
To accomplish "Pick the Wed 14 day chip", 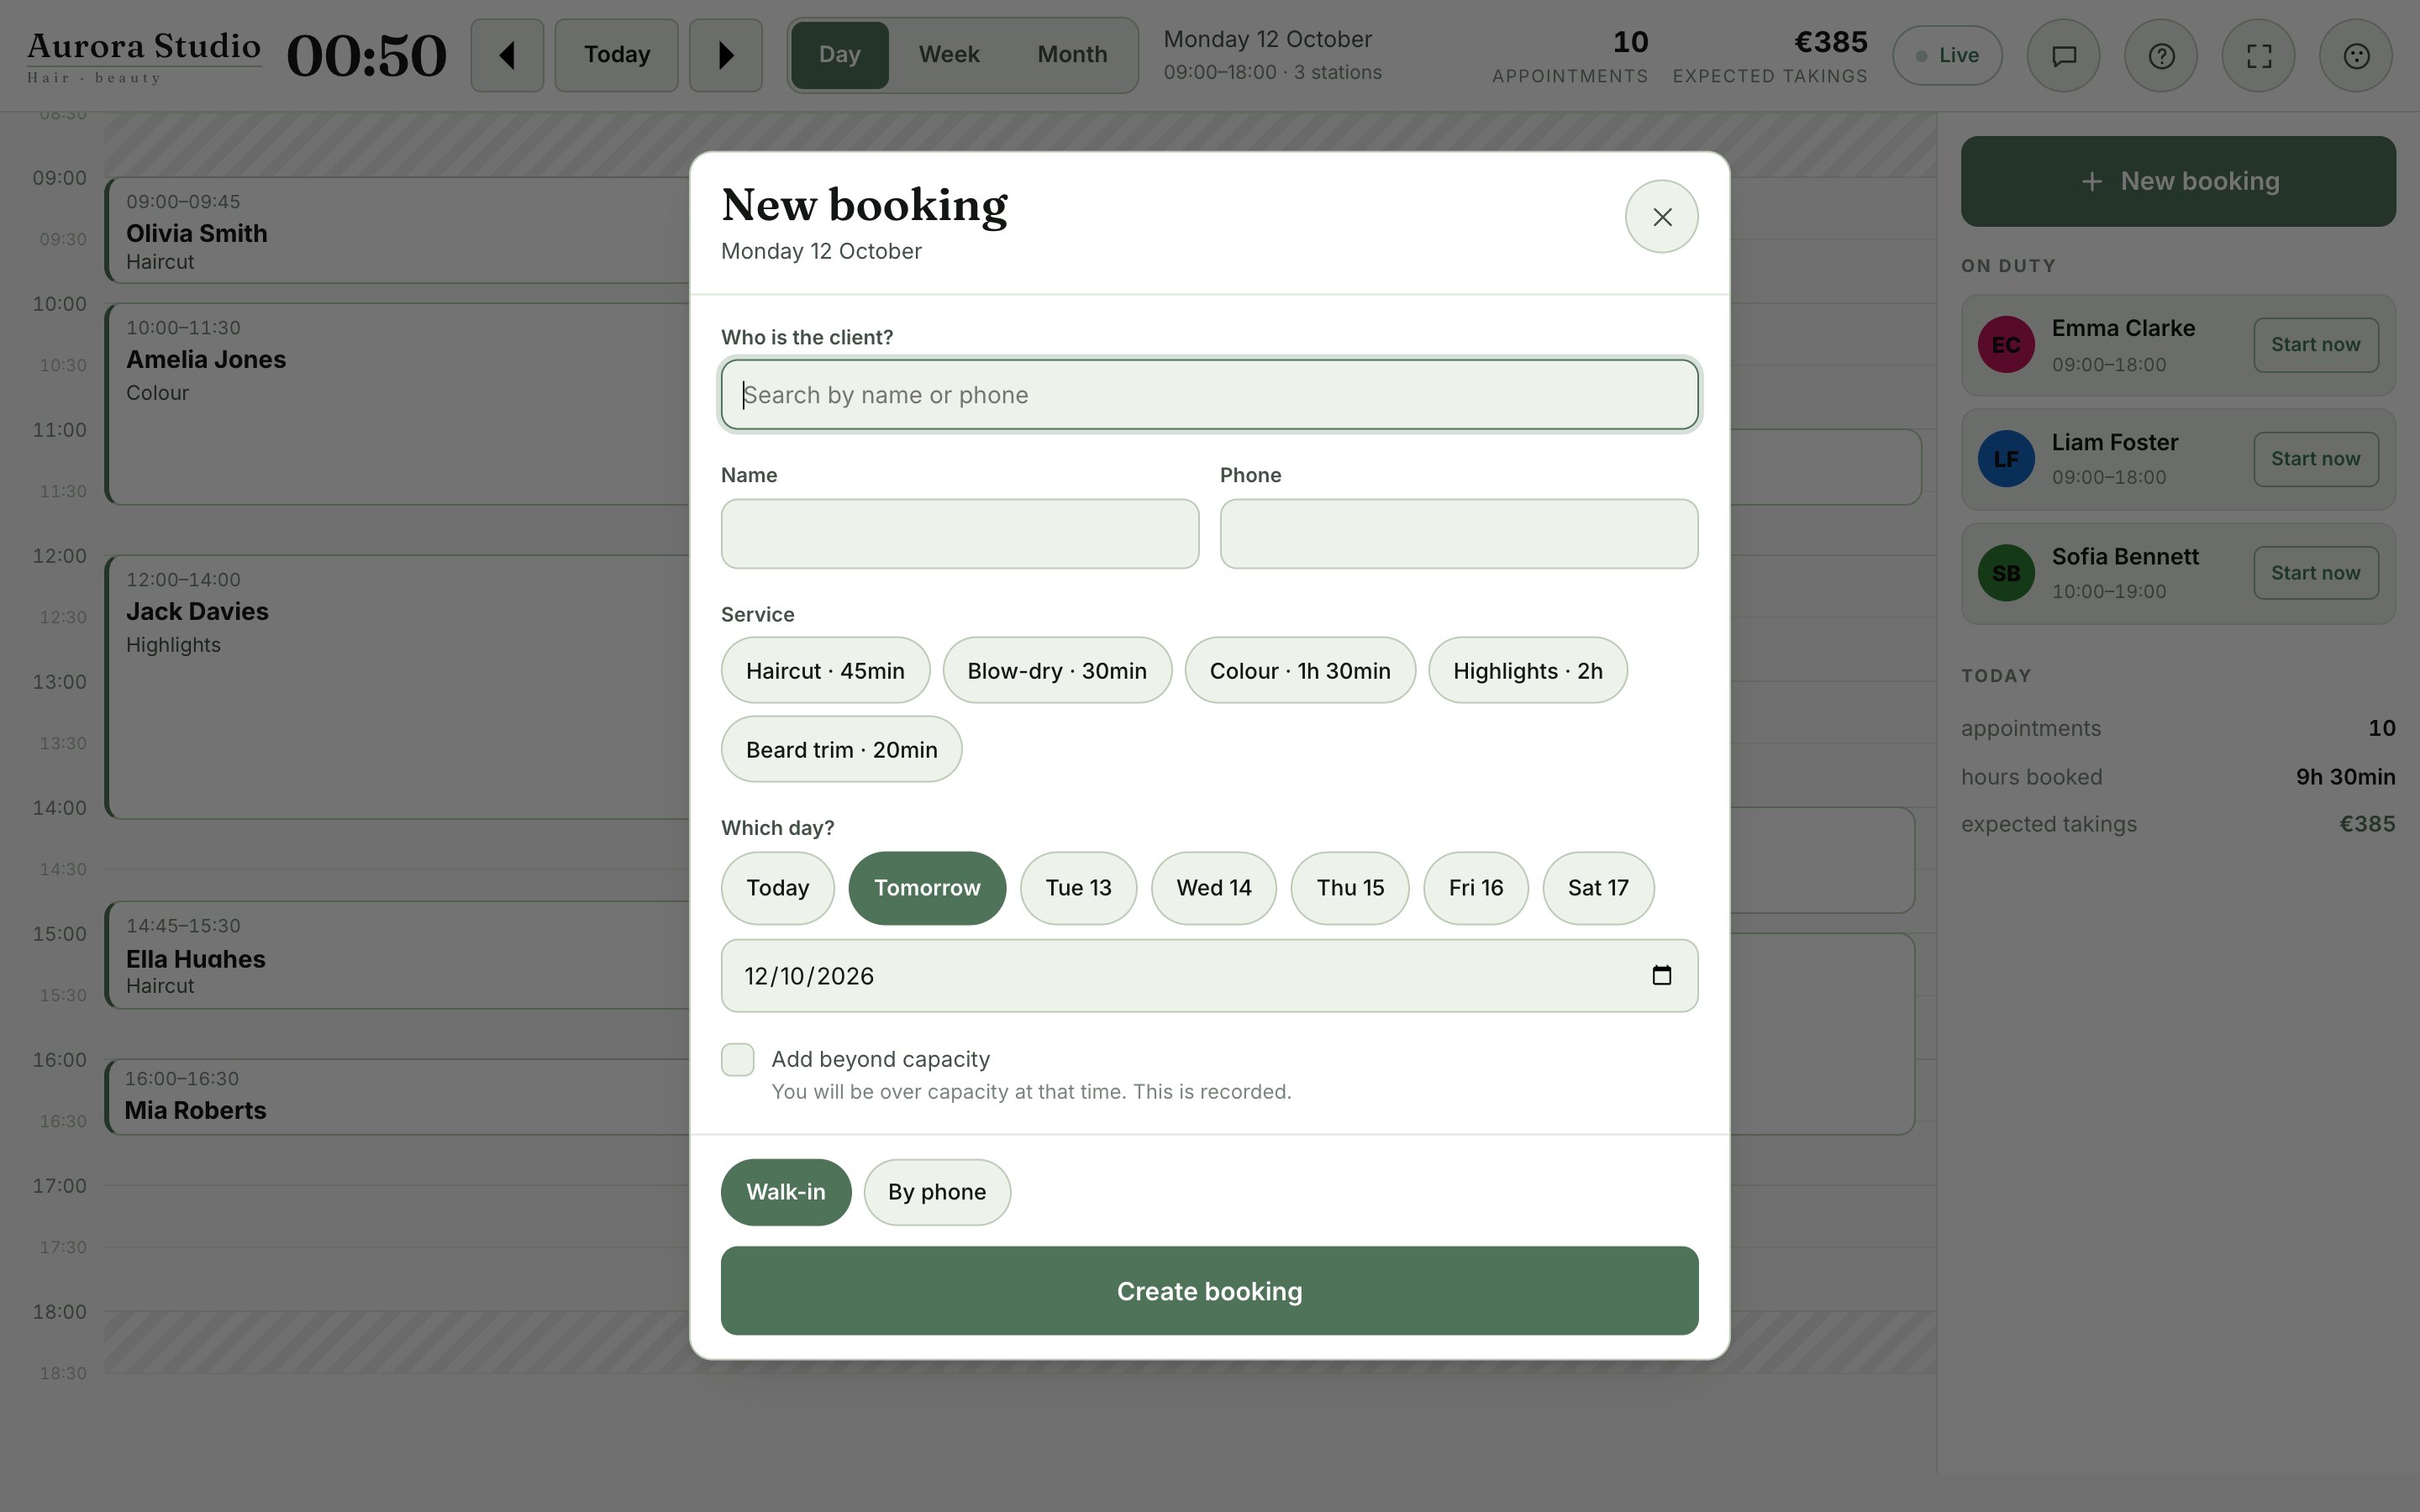I will (x=1214, y=888).
